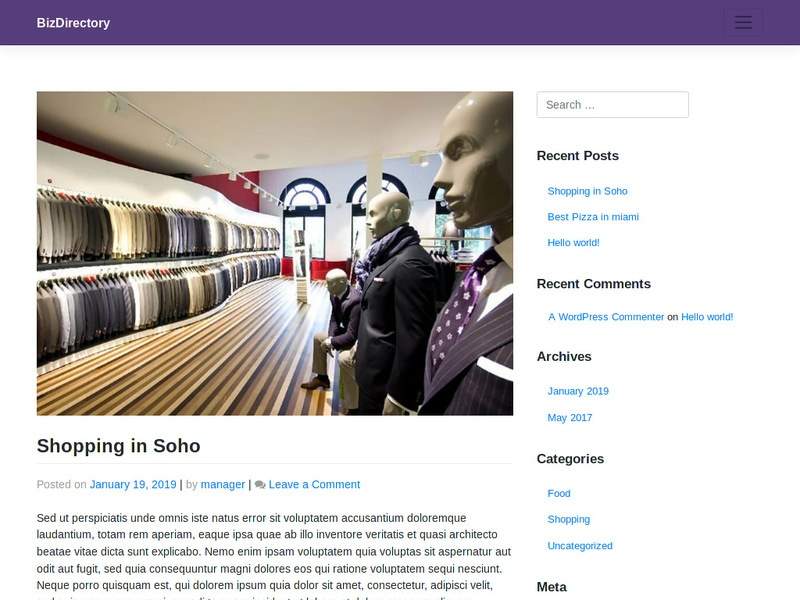Open Best Pizza in miami post
The image size is (800, 600).
pyautogui.click(x=593, y=217)
